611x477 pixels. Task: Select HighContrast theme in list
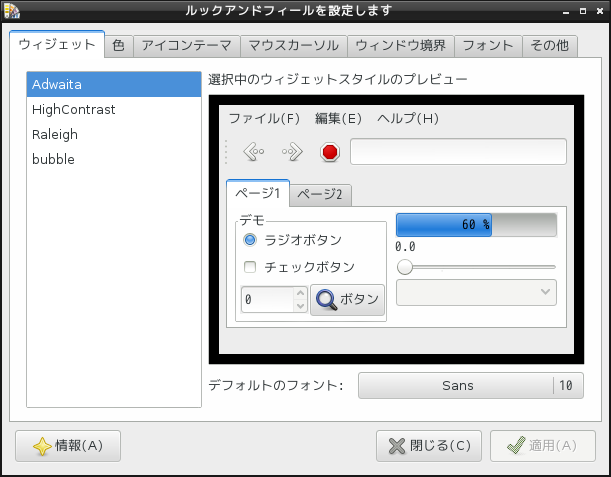point(114,110)
